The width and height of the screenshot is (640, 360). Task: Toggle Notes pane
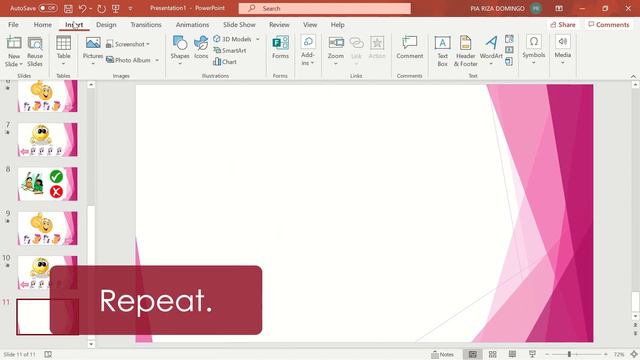[x=442, y=354]
